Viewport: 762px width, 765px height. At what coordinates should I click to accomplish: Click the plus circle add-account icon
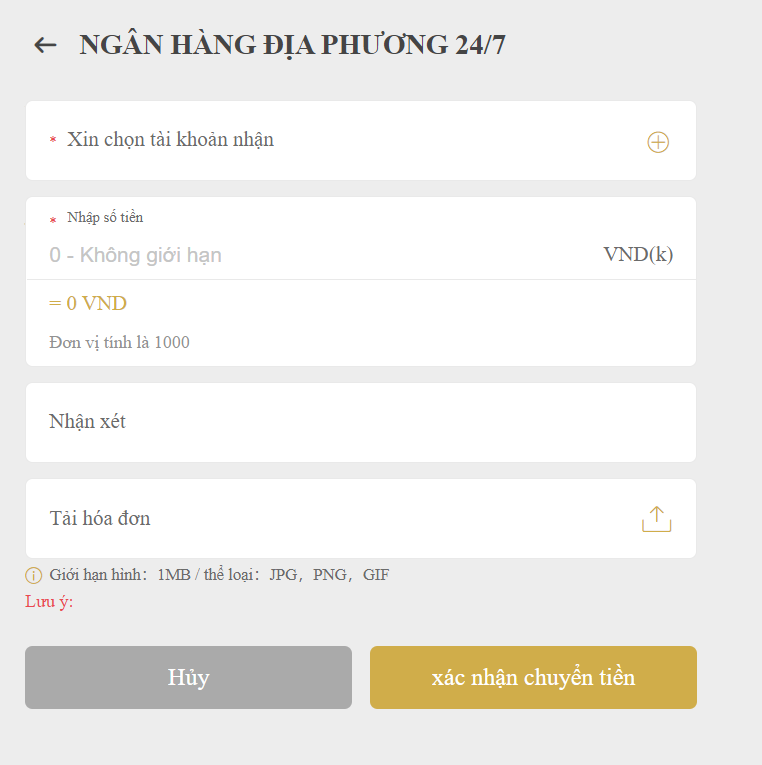[657, 142]
